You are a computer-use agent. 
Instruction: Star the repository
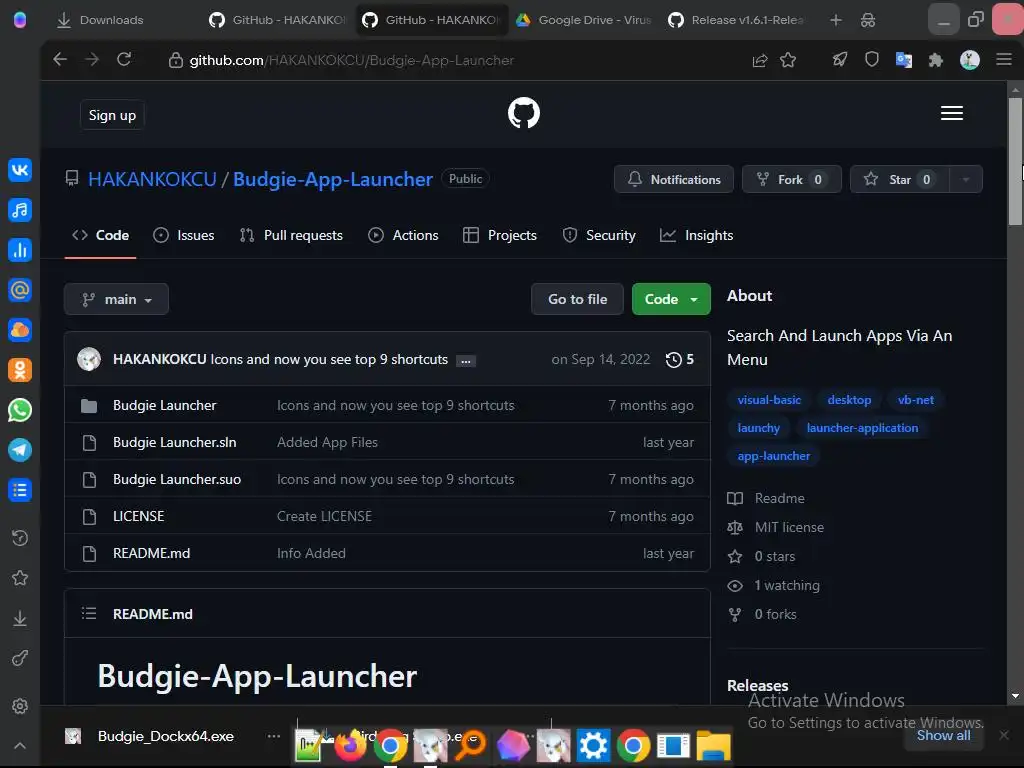point(900,179)
